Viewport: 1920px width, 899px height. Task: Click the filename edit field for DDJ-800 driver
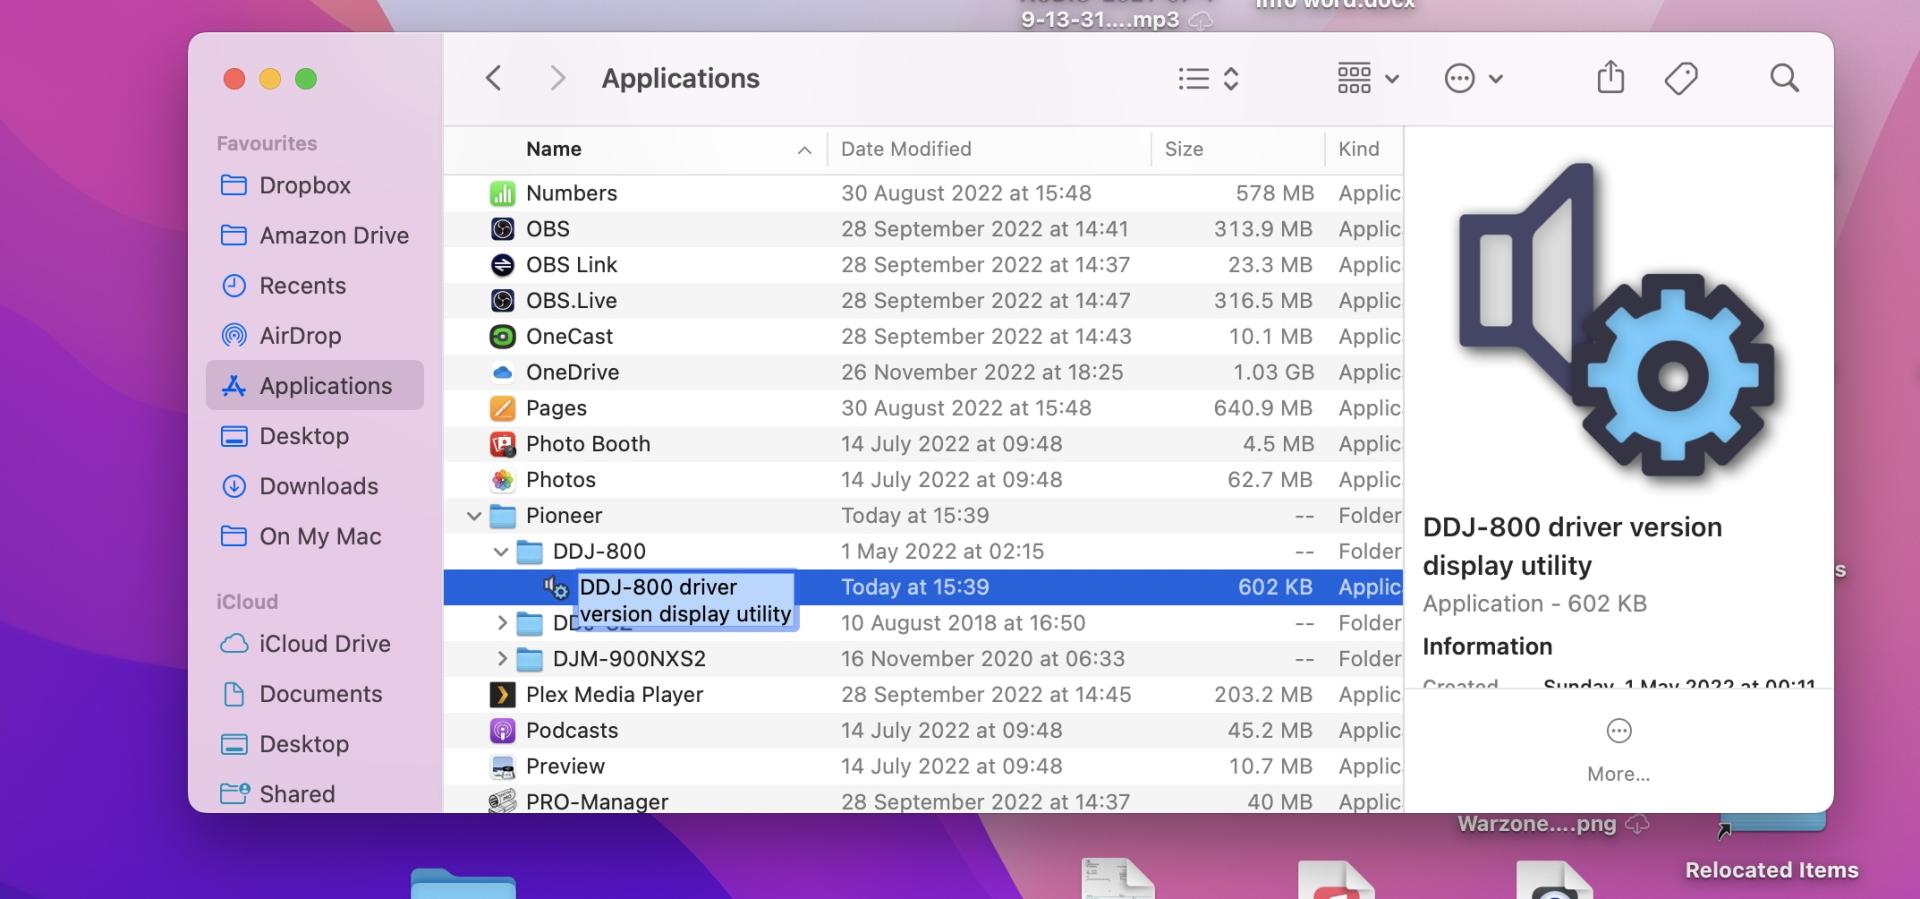[685, 600]
